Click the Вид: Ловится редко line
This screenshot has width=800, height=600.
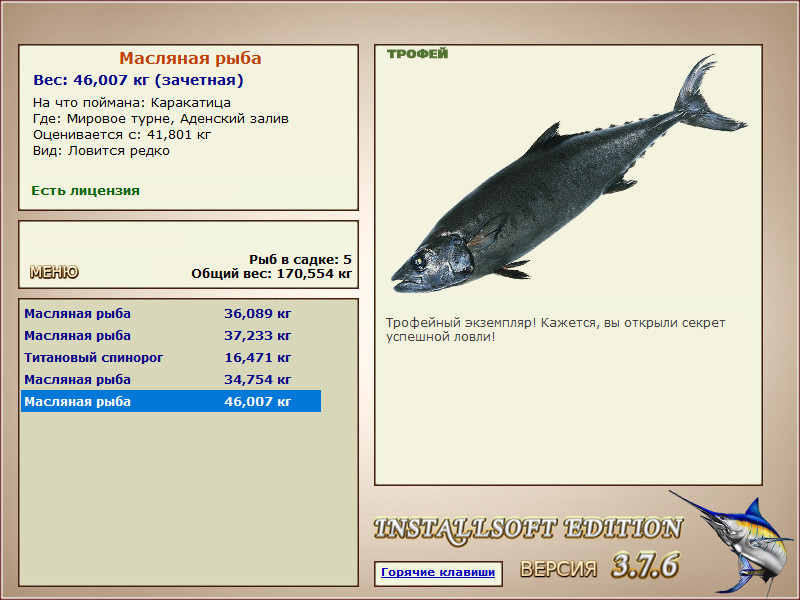[101, 151]
